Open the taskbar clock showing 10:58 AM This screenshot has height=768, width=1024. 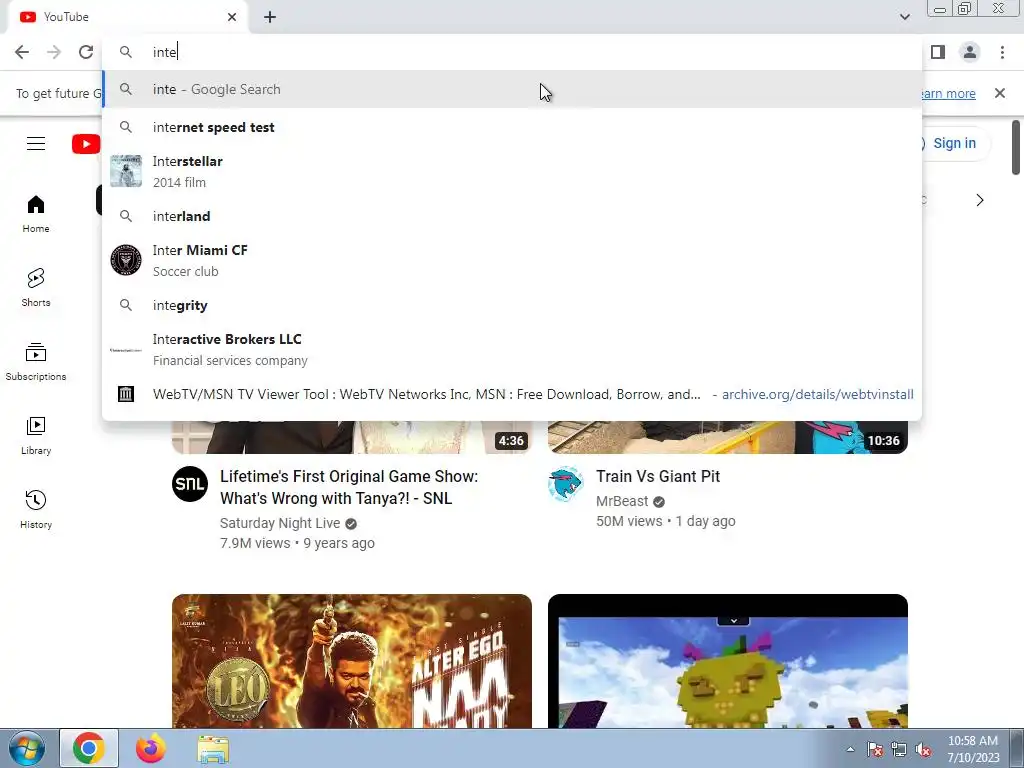(973, 749)
